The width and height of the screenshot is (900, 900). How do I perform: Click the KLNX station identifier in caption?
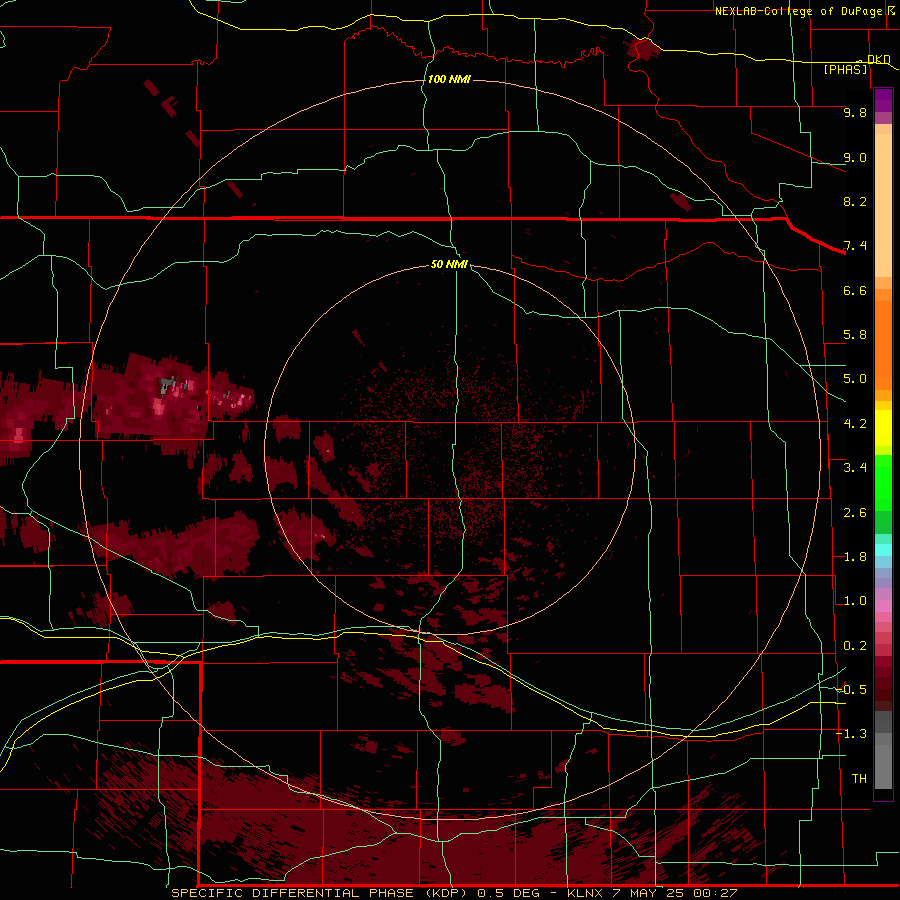[585, 893]
